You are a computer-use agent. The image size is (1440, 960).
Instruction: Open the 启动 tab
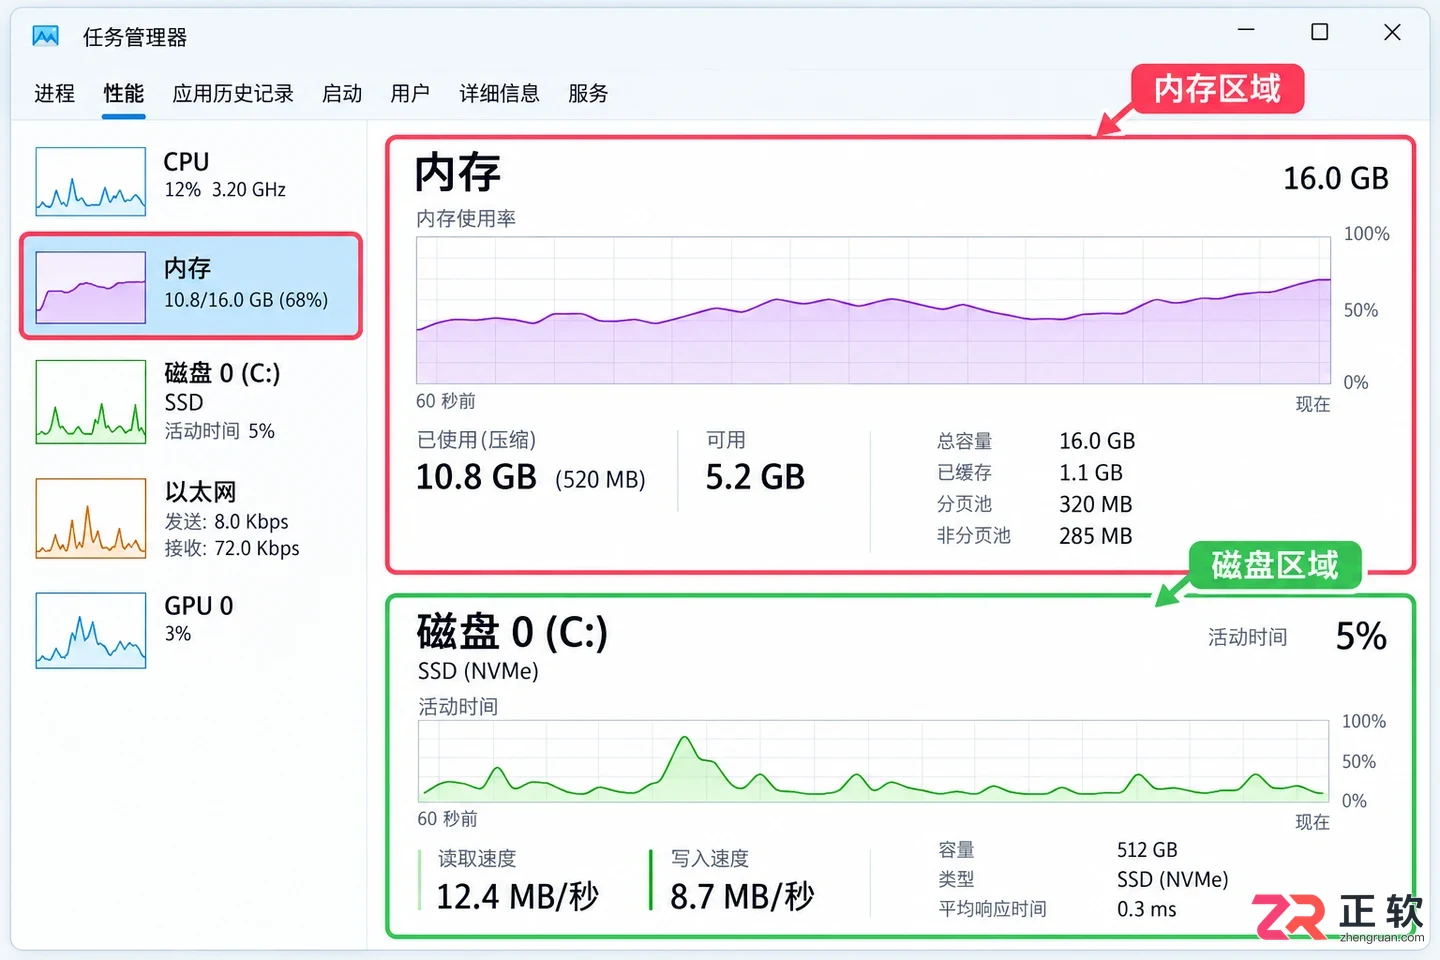click(x=342, y=94)
